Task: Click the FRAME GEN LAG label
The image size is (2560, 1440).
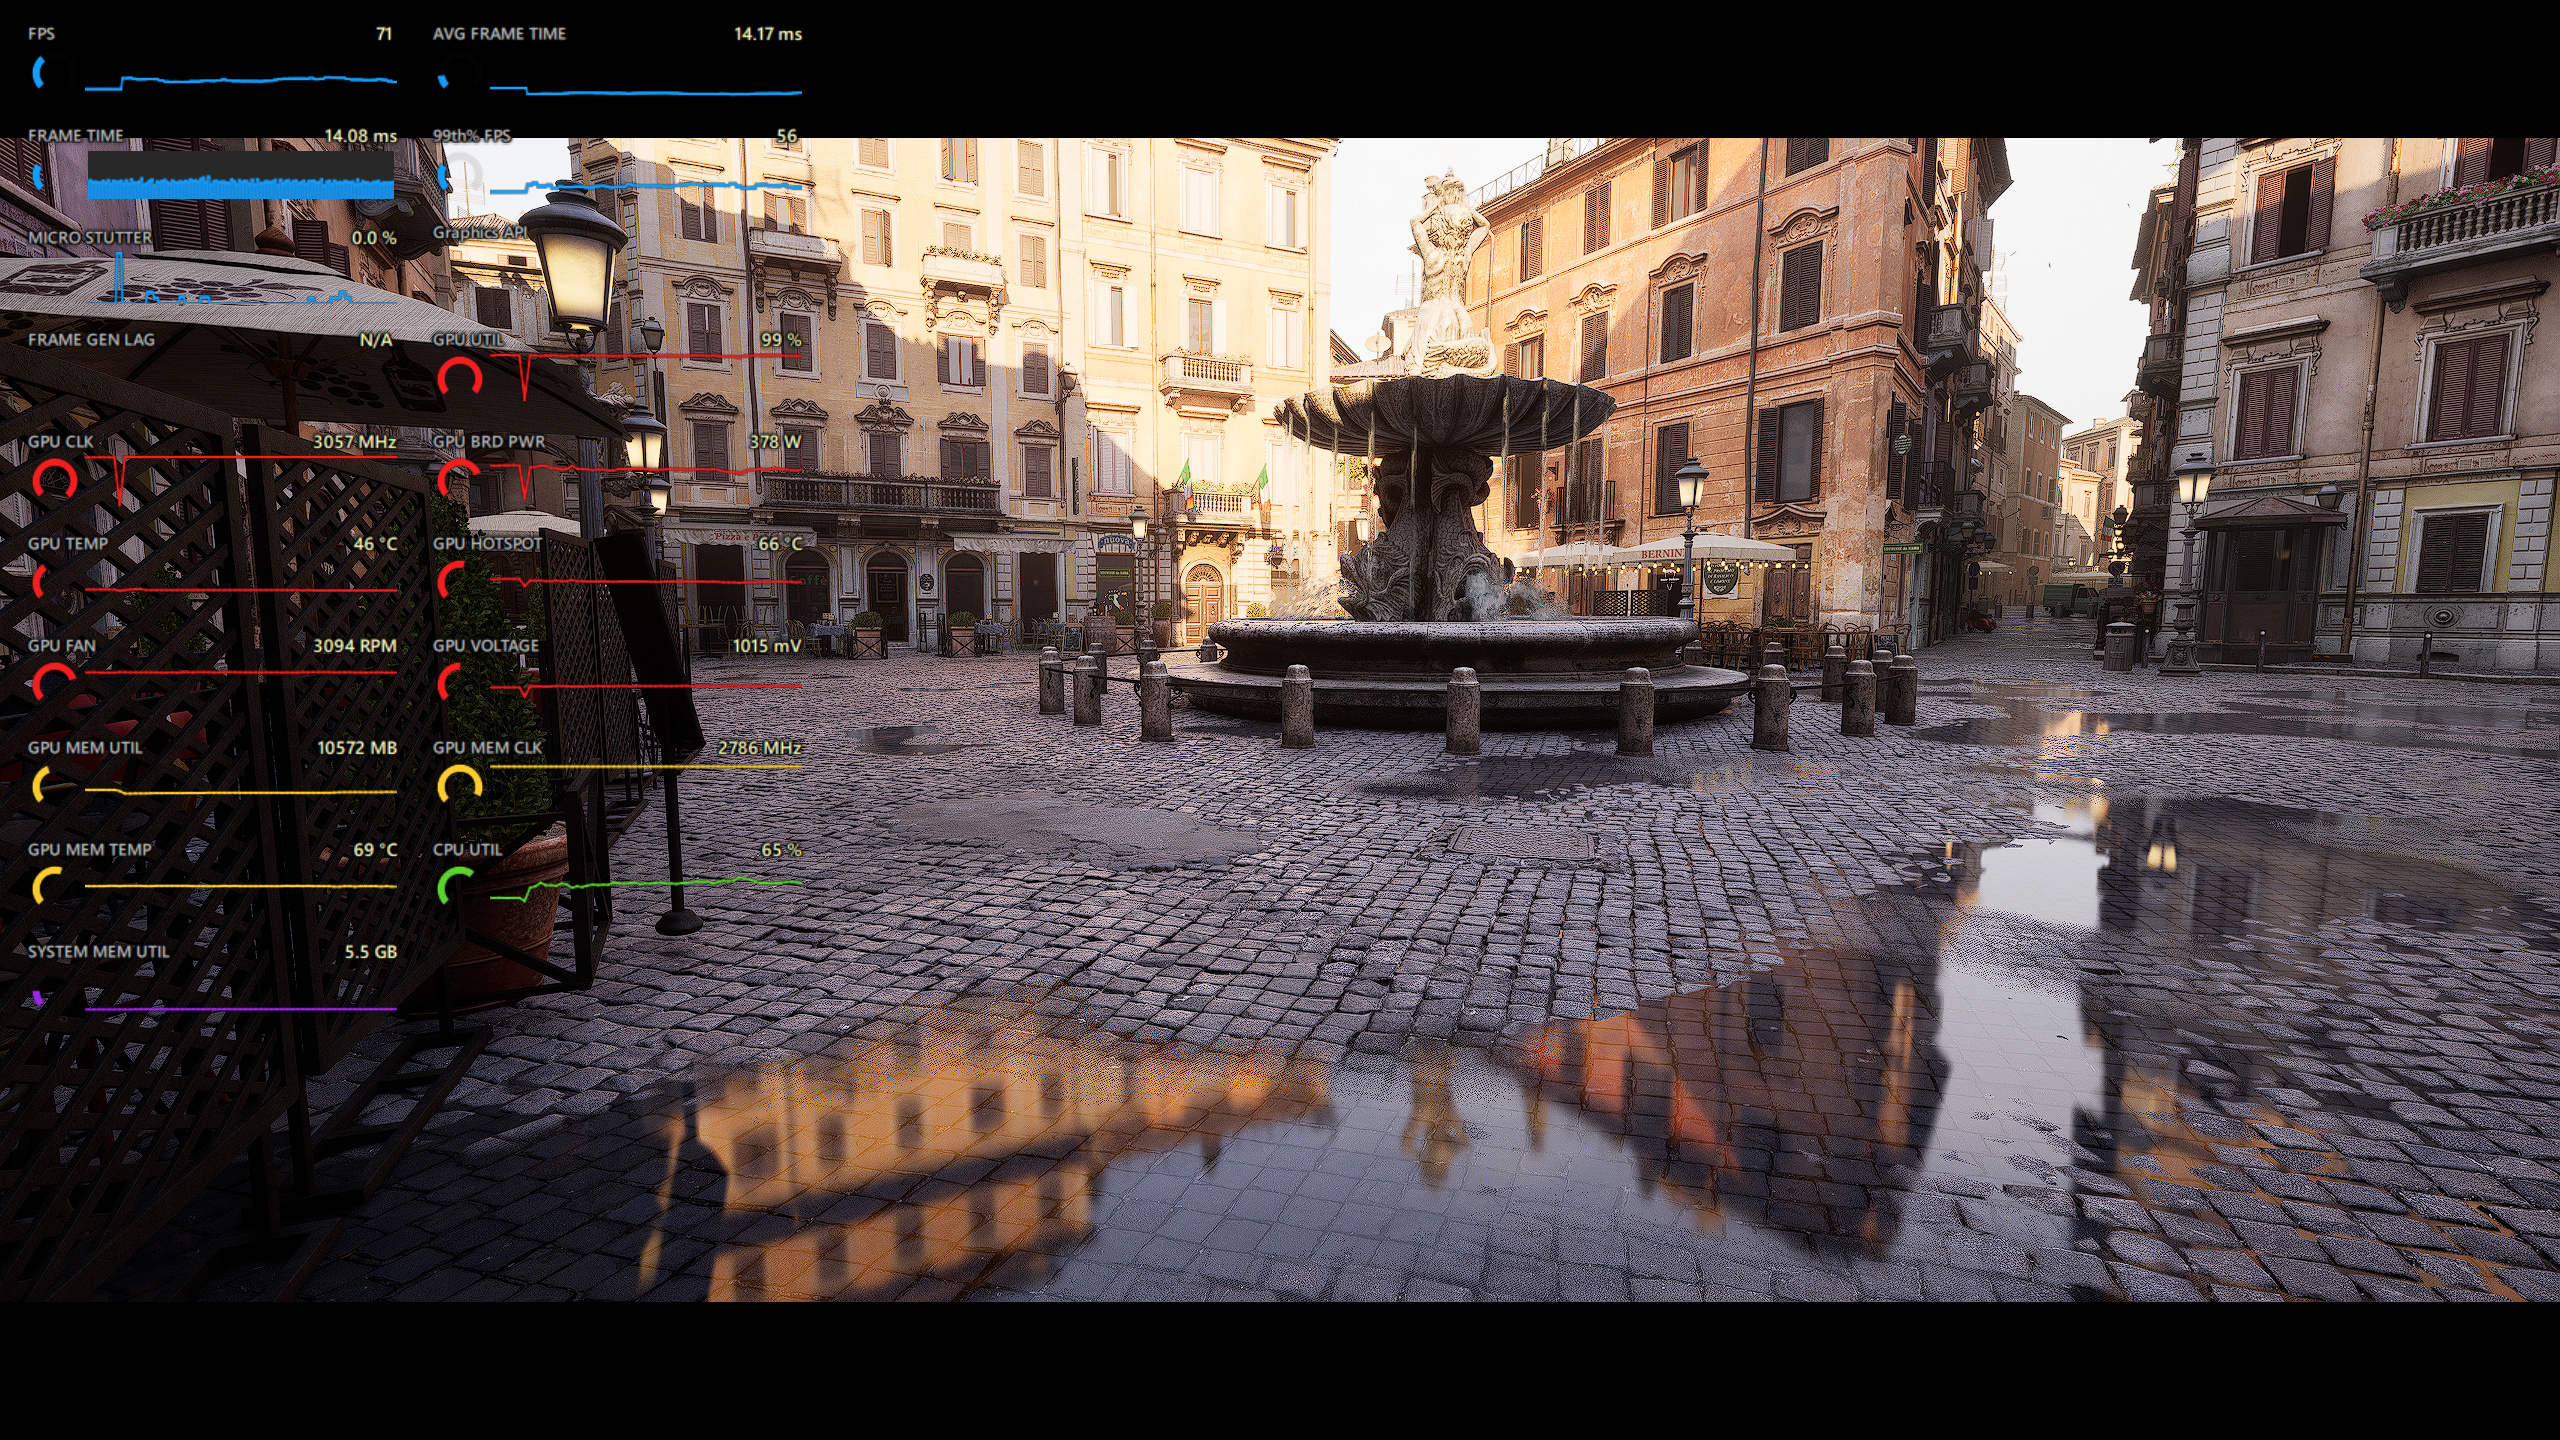Action: pos(91,340)
